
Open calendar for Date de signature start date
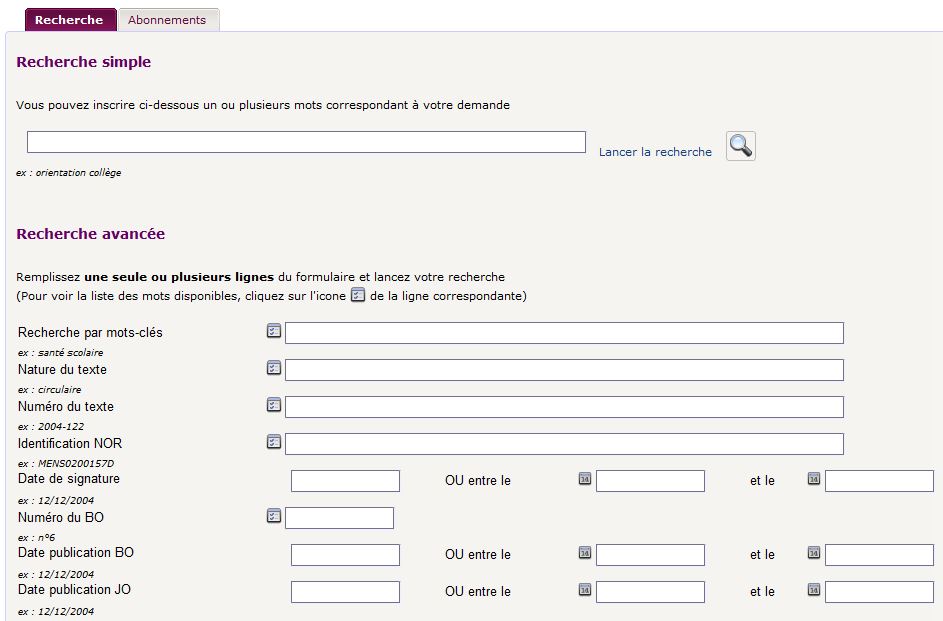click(585, 479)
